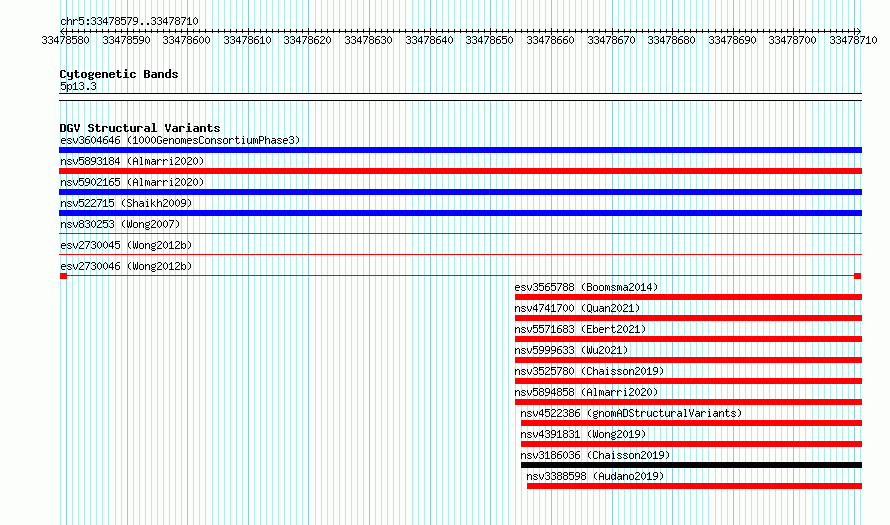Screen dimensions: 890x525
Task: Open nsv5571683 (Ebert2021) label
Action: tap(580, 329)
